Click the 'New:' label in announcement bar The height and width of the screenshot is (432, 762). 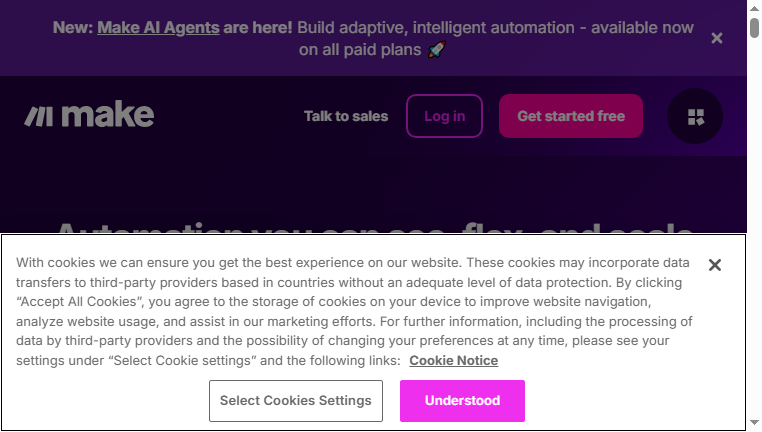pyautogui.click(x=72, y=28)
